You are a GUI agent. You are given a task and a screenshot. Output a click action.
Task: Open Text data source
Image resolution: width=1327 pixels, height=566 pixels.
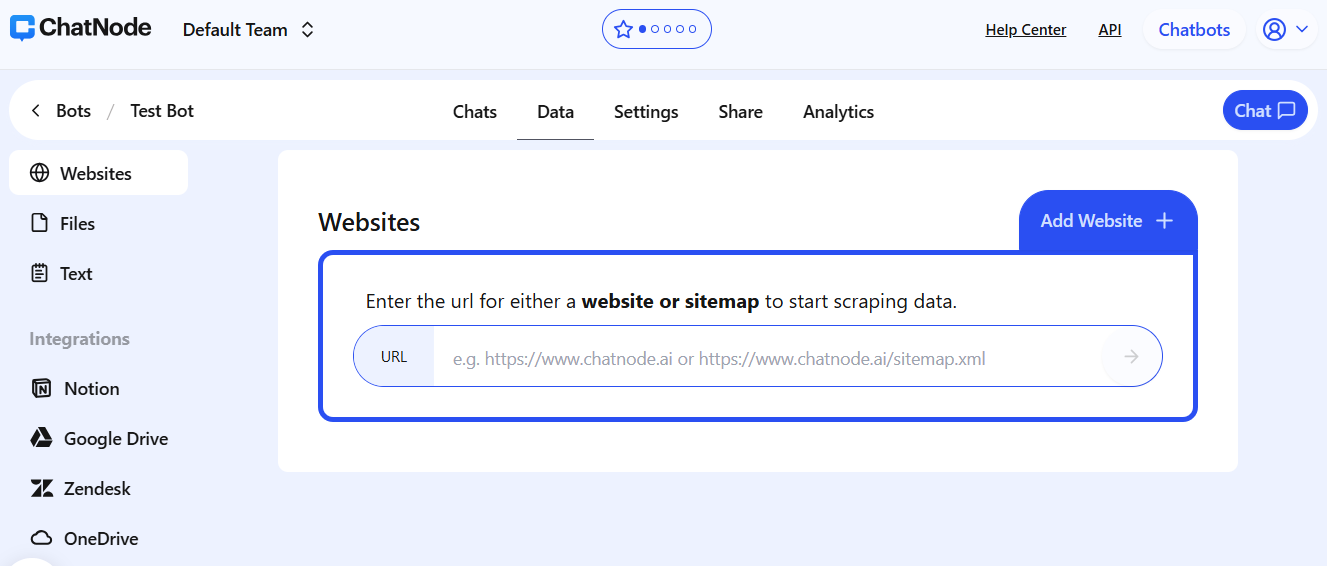point(99,273)
